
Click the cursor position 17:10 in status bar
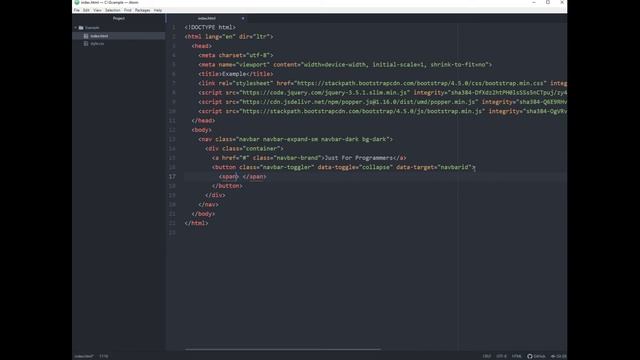coord(104,356)
